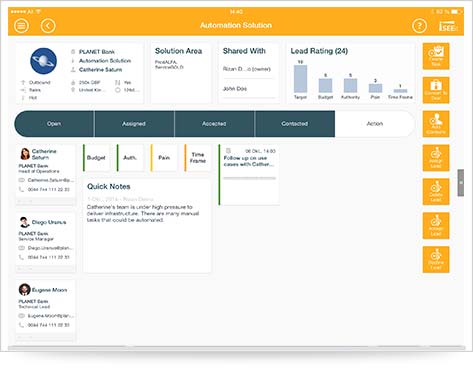
Task: Click the Create Task button
Action: [436, 56]
